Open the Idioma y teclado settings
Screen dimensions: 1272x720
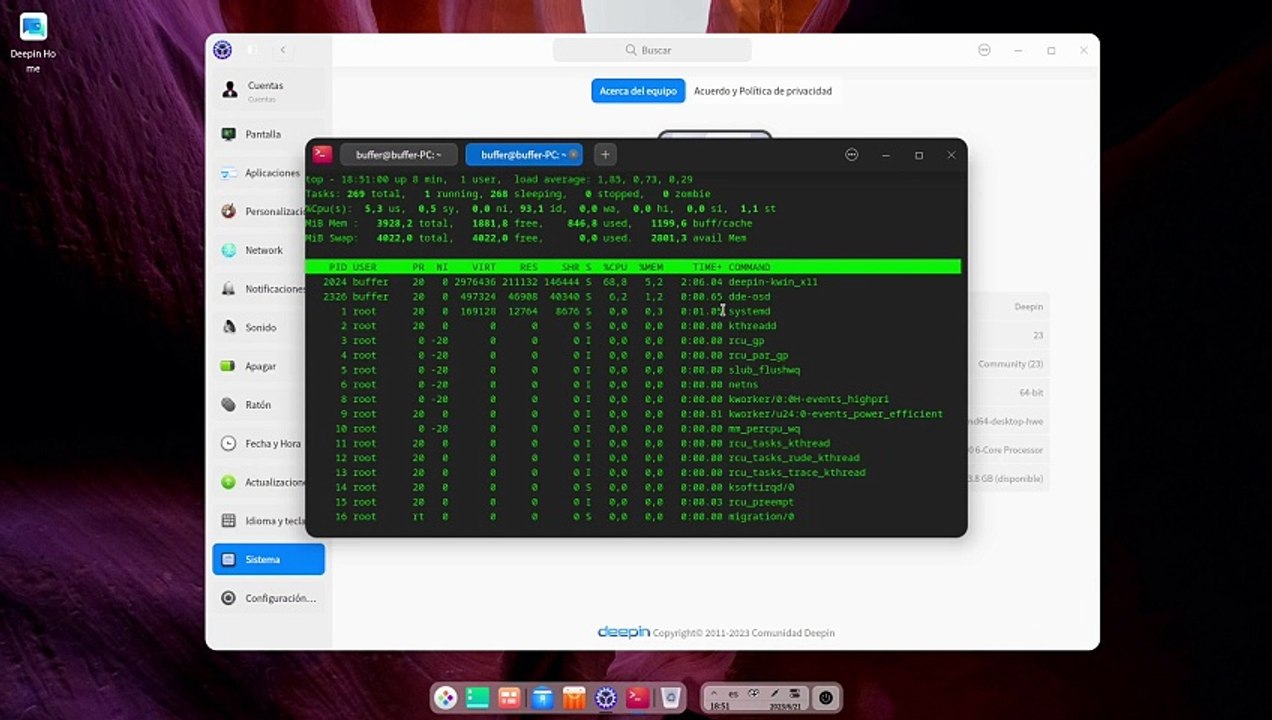pos(268,521)
